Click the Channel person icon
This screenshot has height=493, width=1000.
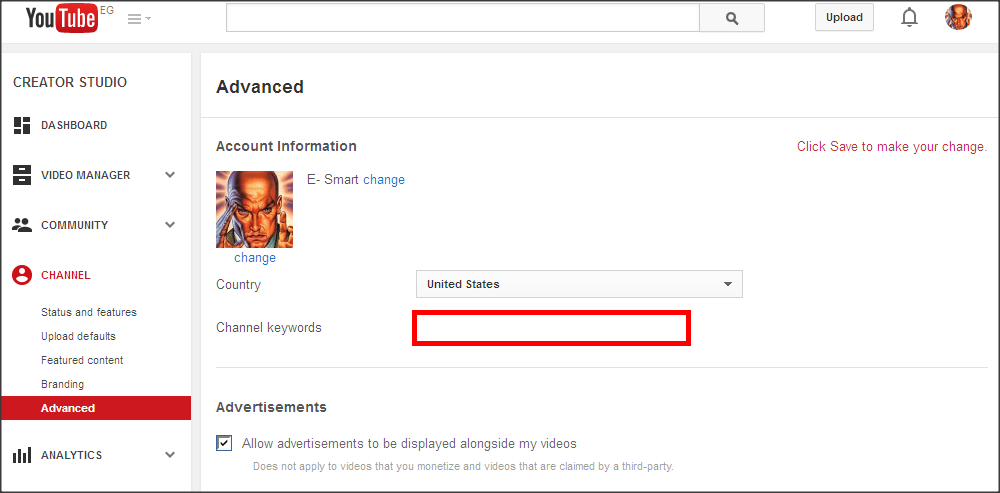tap(22, 275)
